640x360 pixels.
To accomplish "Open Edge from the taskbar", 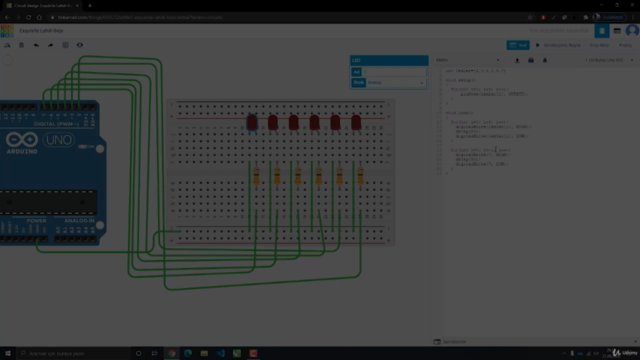I will coord(188,353).
